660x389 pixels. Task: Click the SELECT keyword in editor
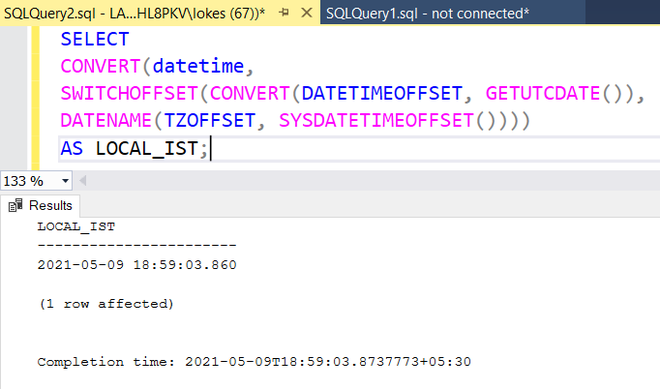[x=95, y=39]
